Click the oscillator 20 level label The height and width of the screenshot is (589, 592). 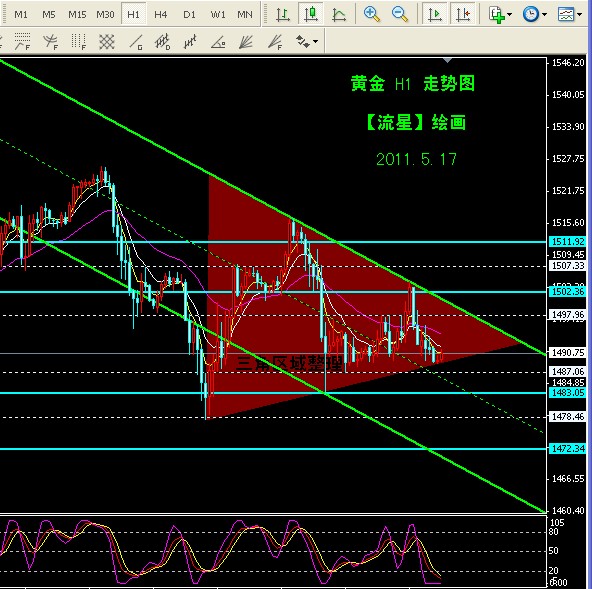(x=553, y=570)
